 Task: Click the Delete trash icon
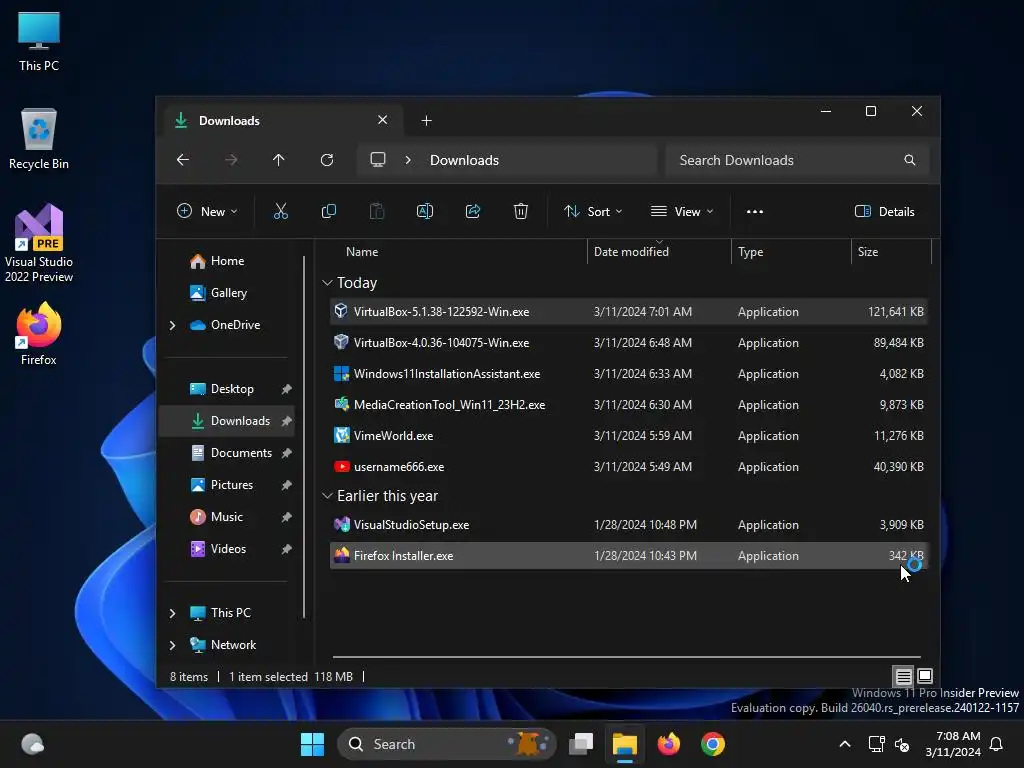point(520,211)
